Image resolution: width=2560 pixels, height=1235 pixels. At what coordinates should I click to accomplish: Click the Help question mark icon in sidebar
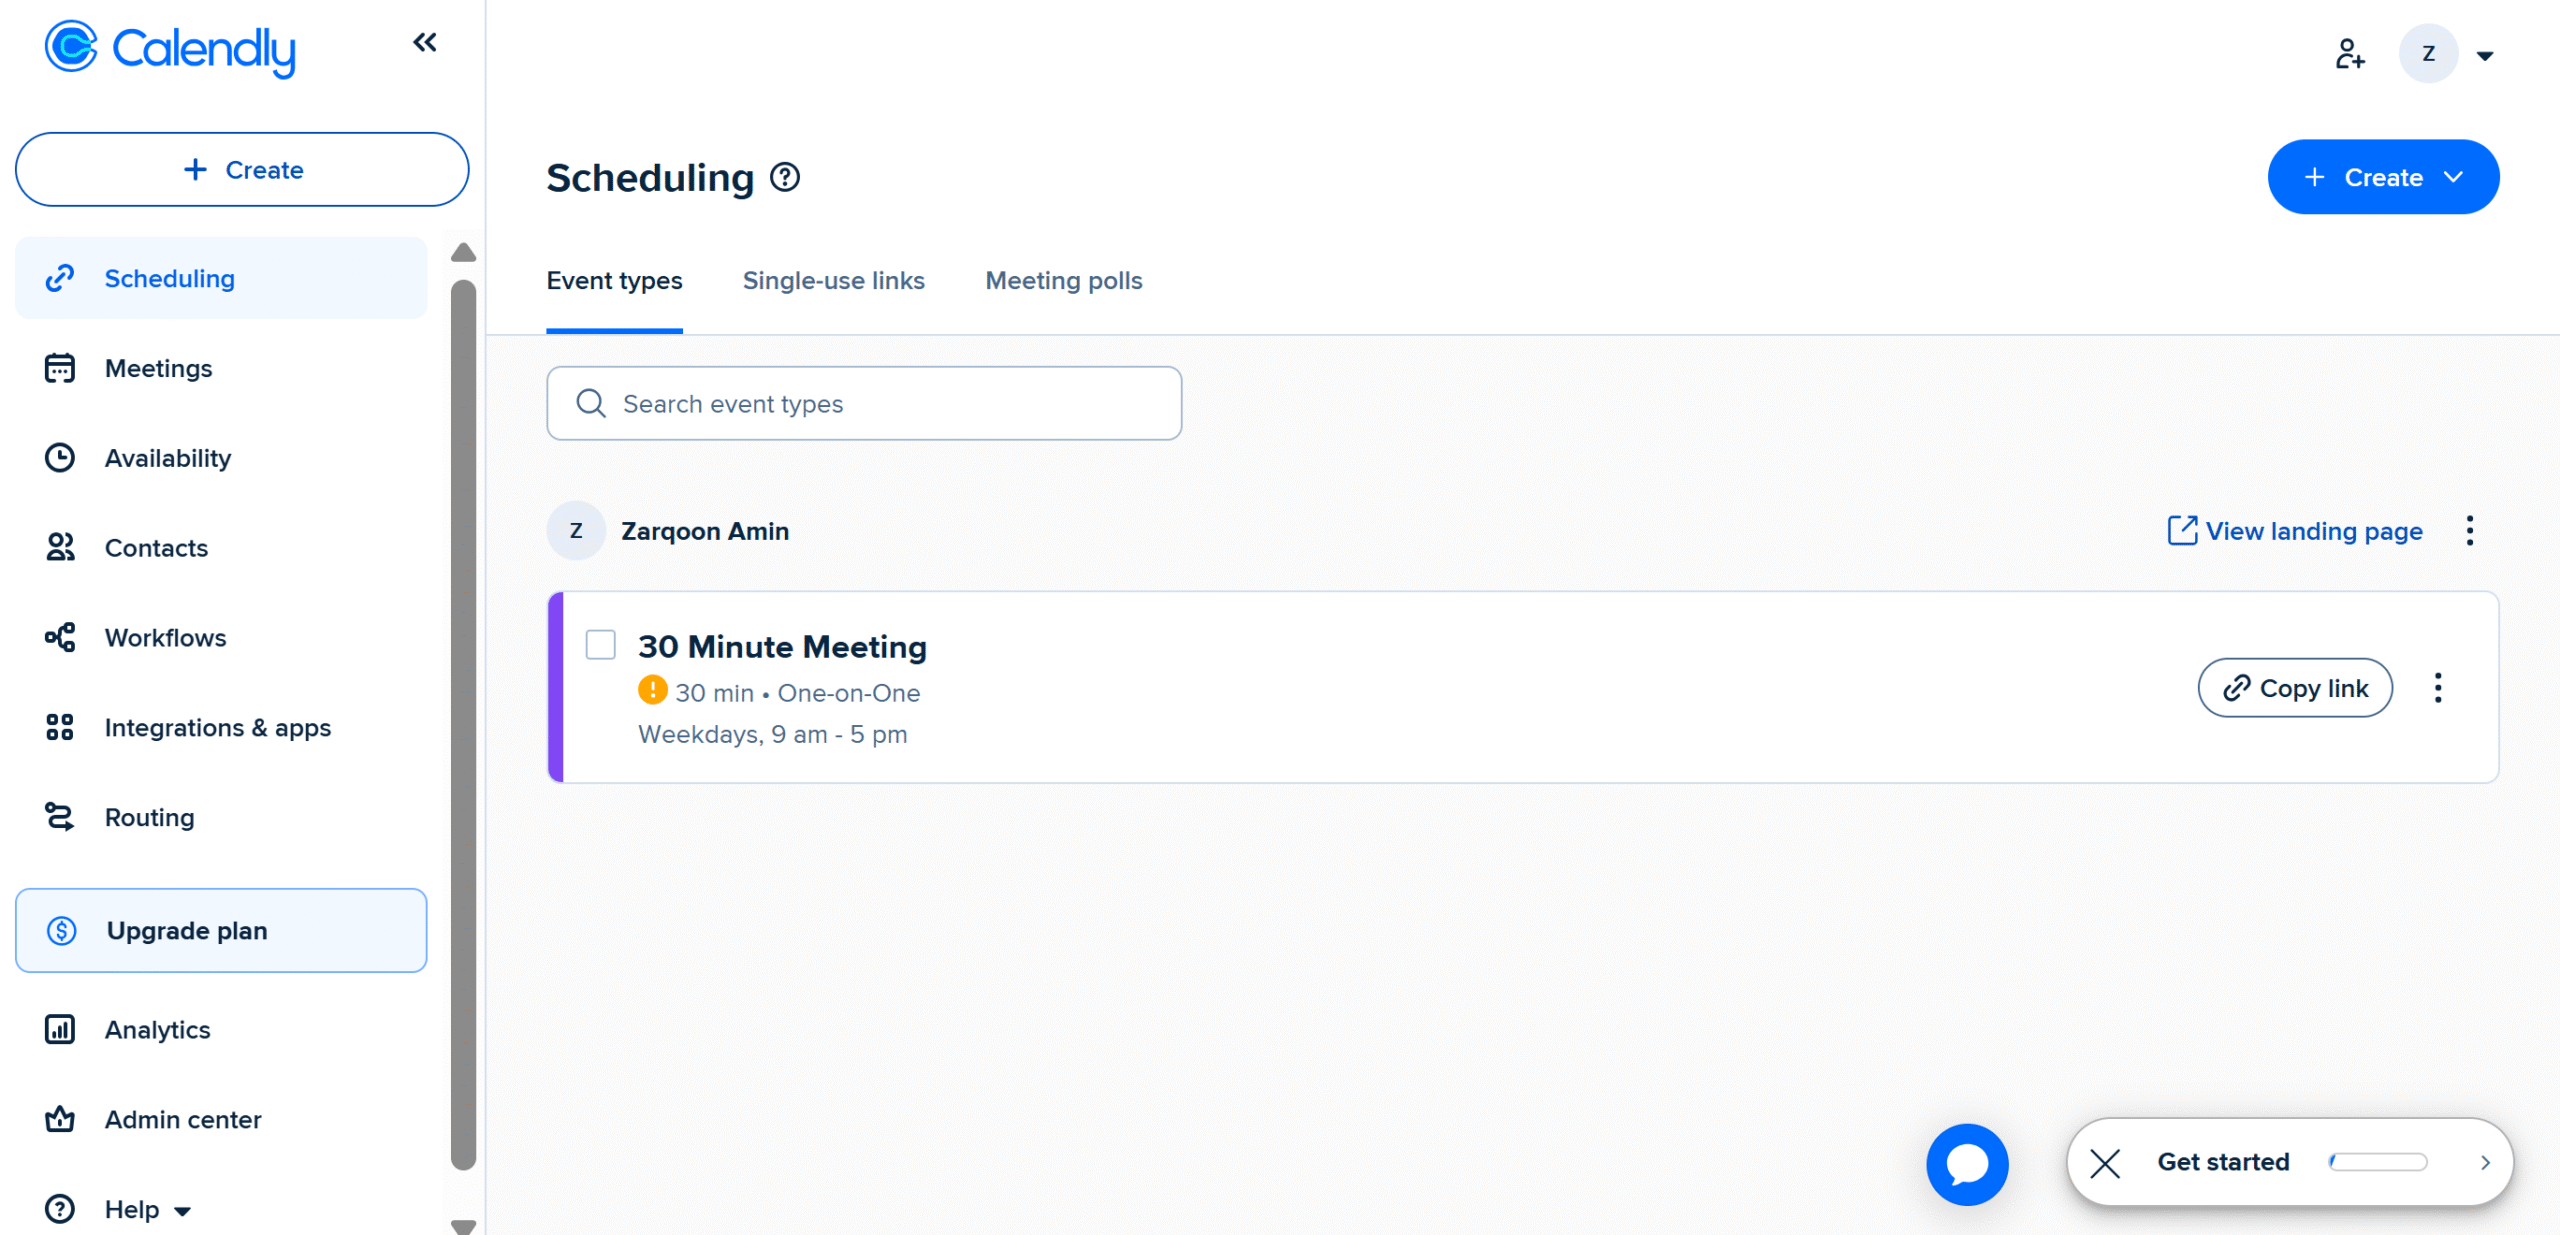point(60,1209)
